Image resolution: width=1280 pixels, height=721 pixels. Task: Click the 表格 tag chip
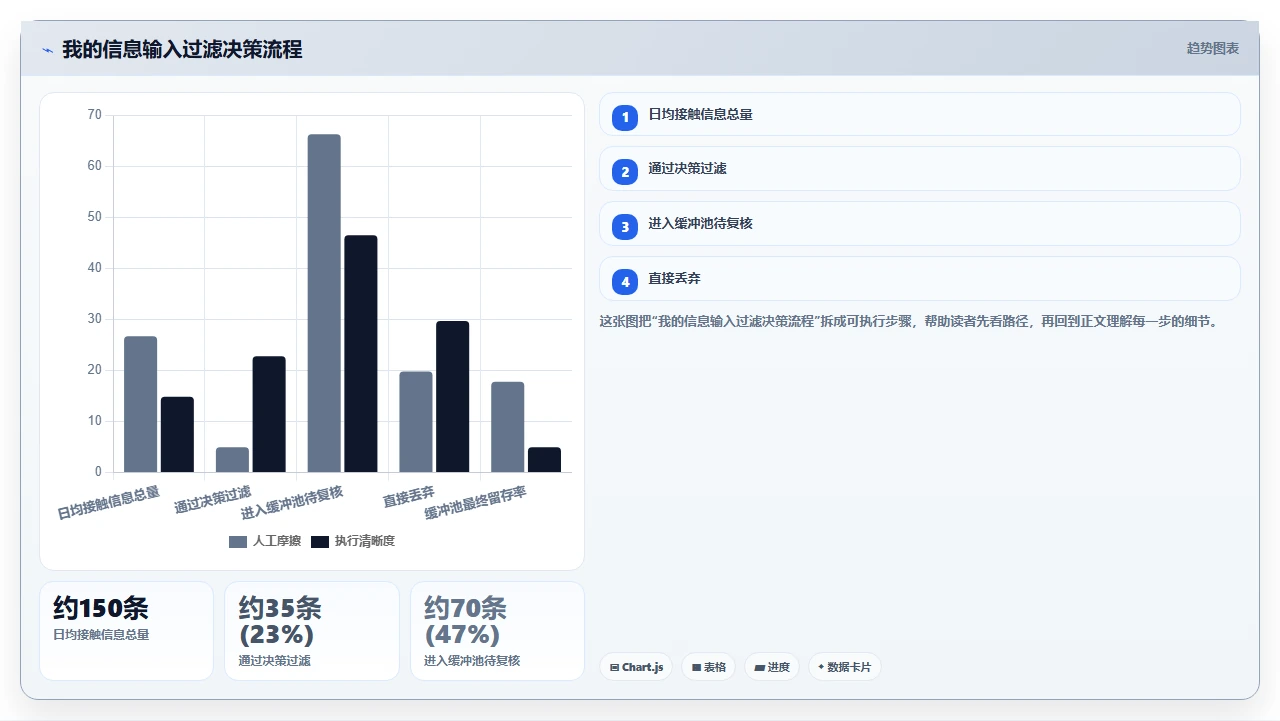pyautogui.click(x=709, y=667)
